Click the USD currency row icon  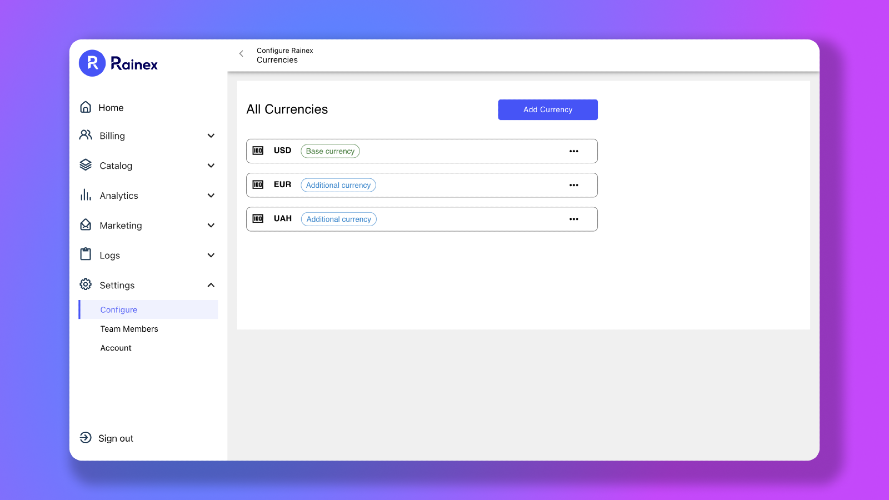tap(258, 151)
